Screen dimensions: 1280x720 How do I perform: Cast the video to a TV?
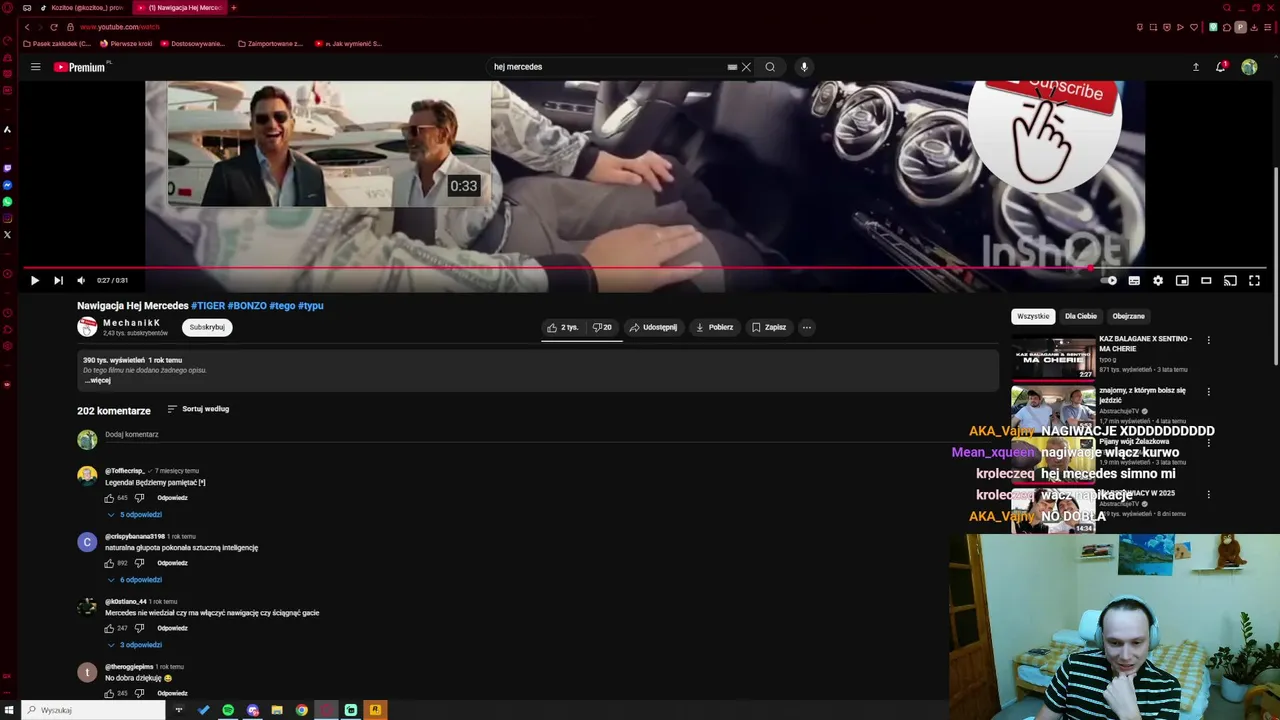click(x=1230, y=281)
